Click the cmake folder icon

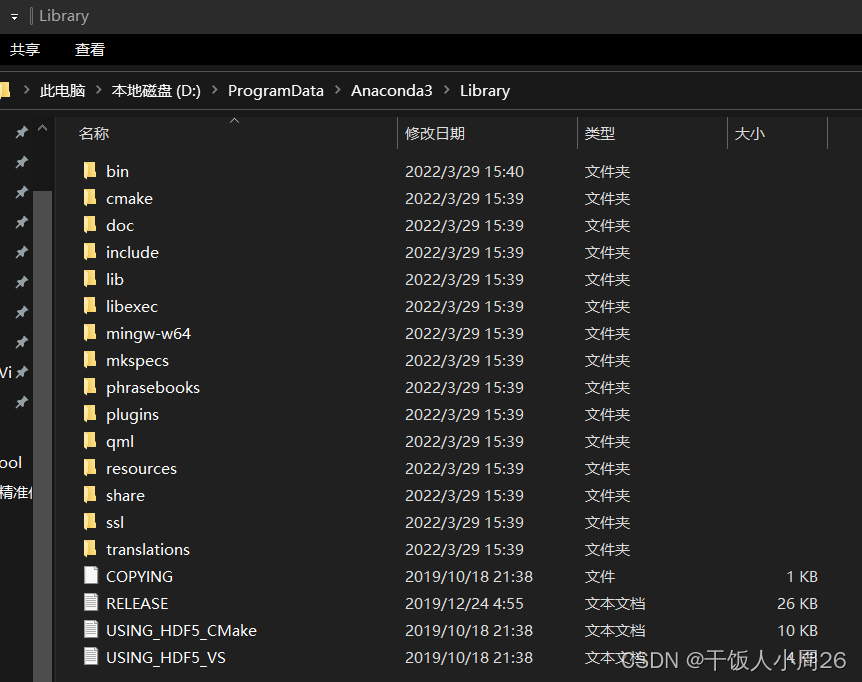click(90, 197)
